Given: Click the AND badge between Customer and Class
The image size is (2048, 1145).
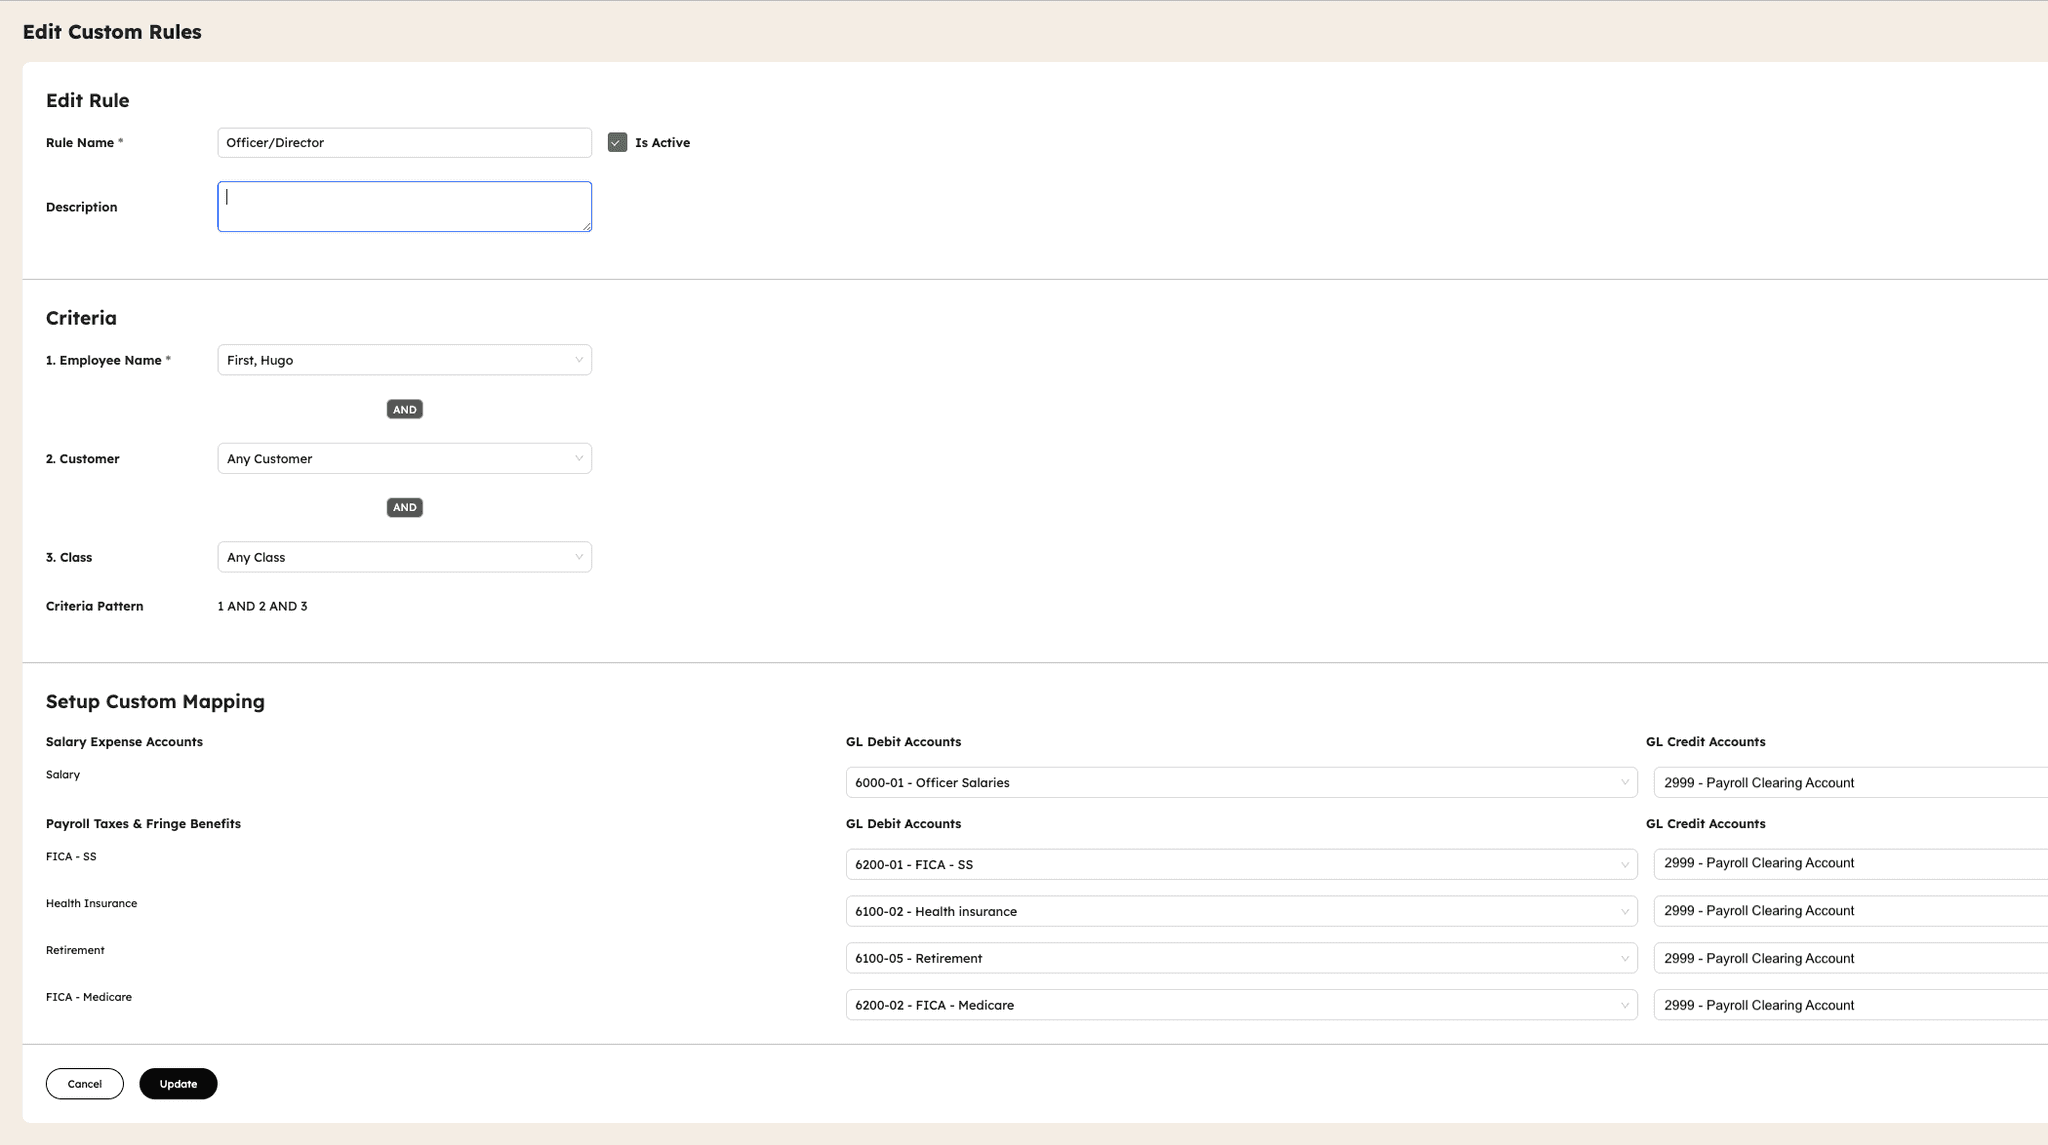Looking at the screenshot, I should pos(404,507).
